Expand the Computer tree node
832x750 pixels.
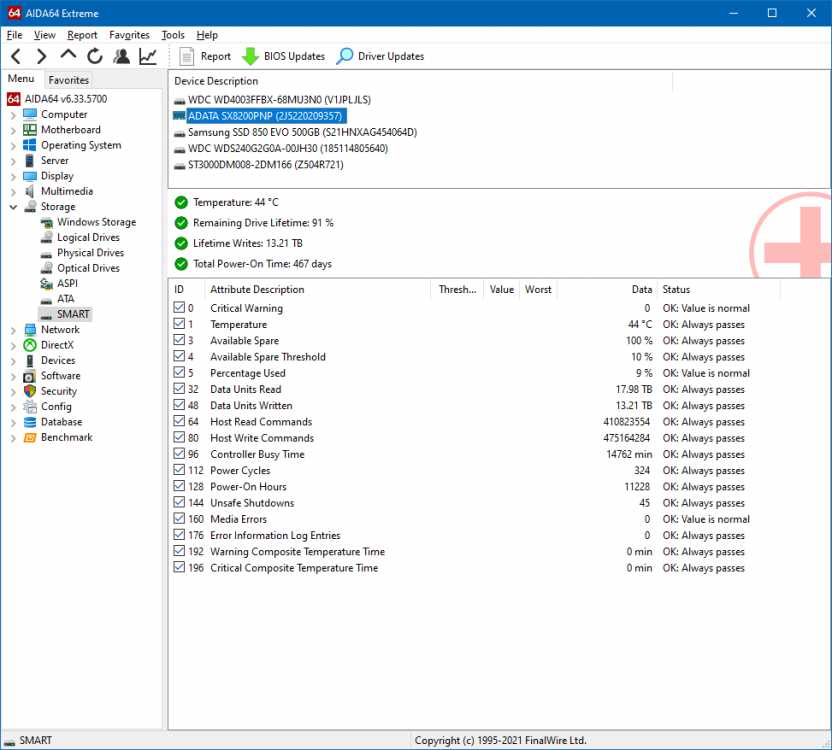13,115
